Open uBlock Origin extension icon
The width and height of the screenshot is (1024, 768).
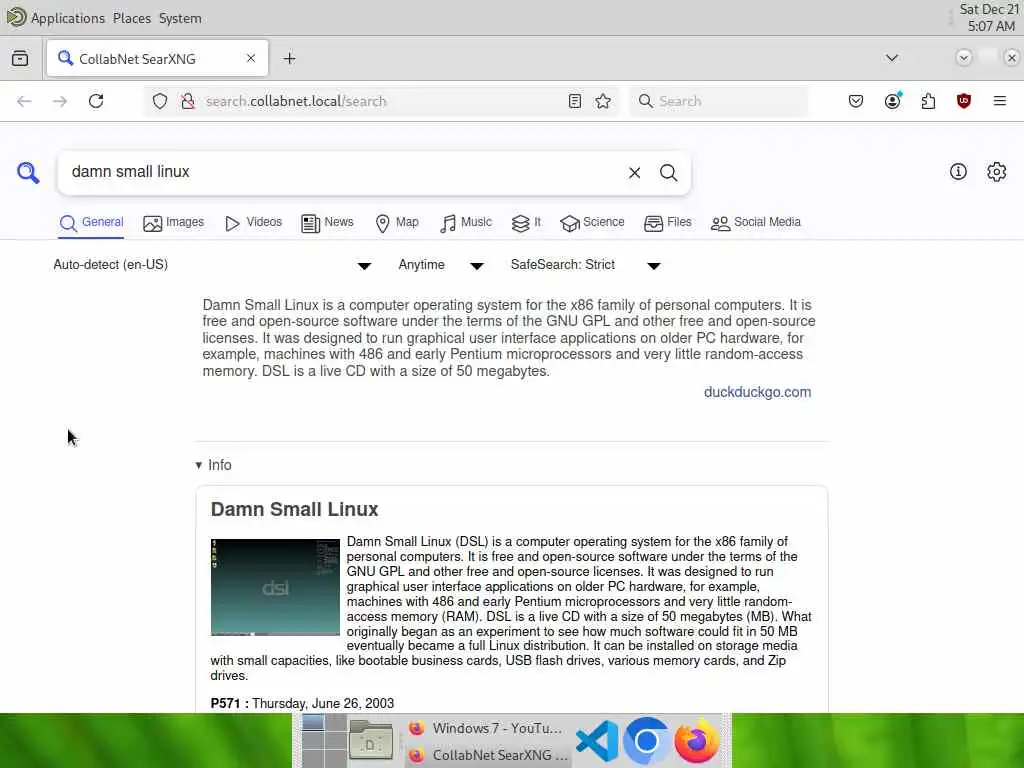tap(963, 101)
